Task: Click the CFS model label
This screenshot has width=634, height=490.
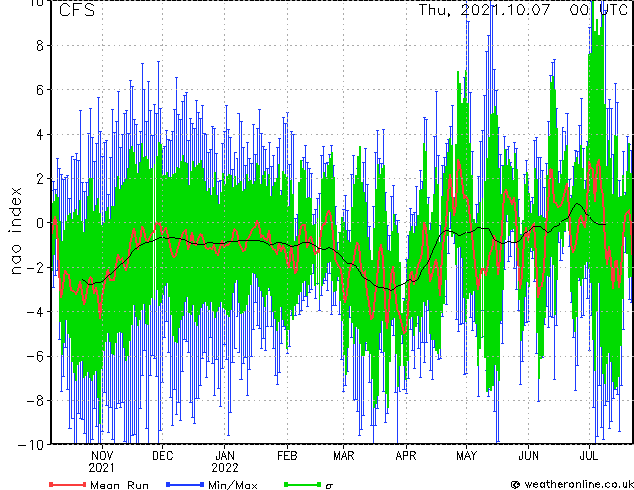Action: point(77,10)
